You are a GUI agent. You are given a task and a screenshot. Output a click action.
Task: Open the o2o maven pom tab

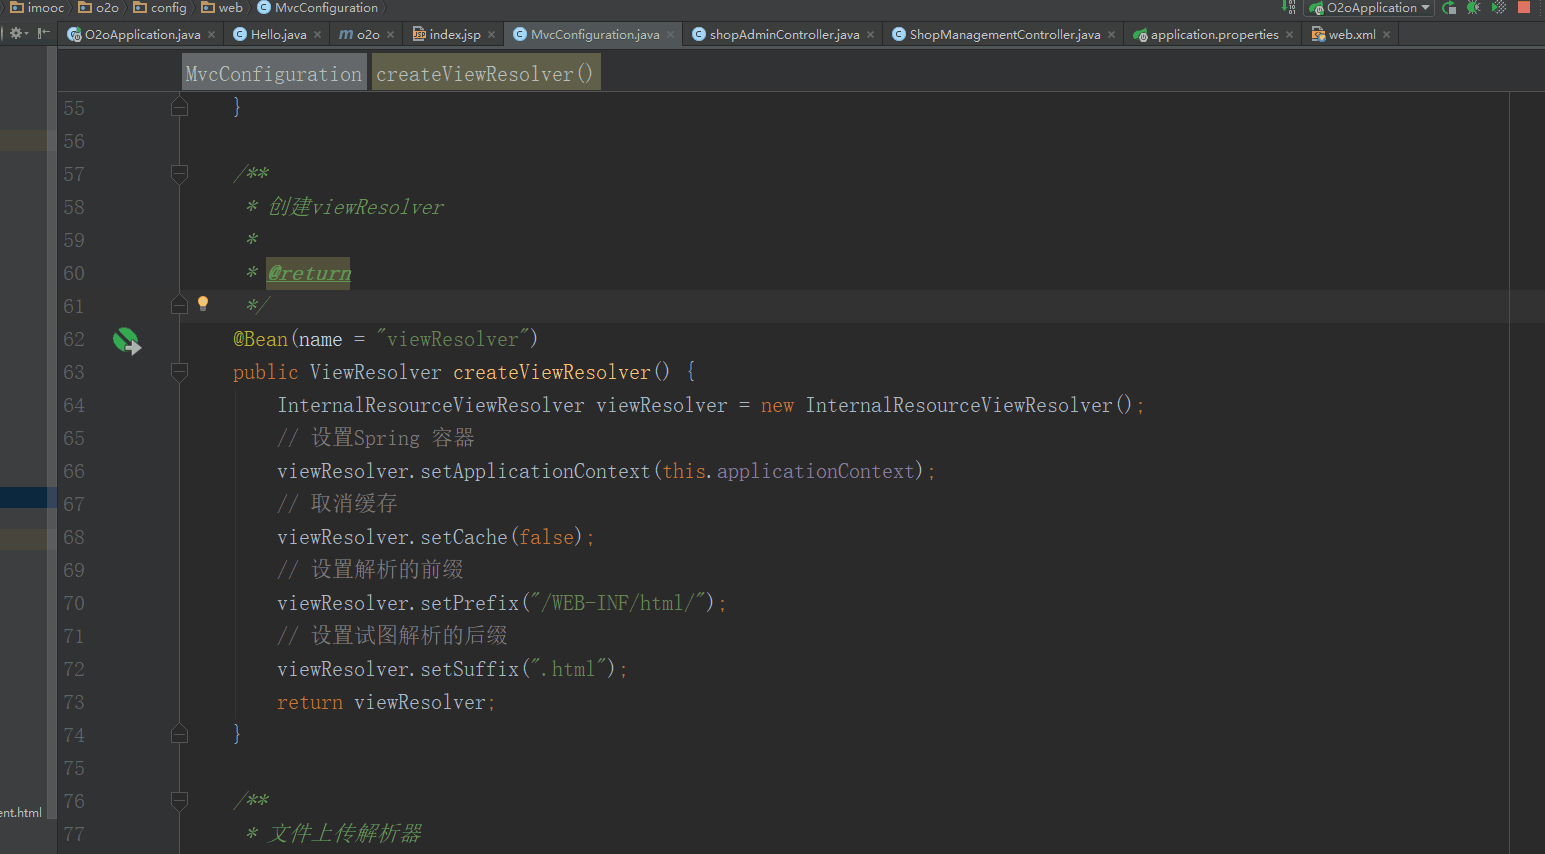[367, 34]
